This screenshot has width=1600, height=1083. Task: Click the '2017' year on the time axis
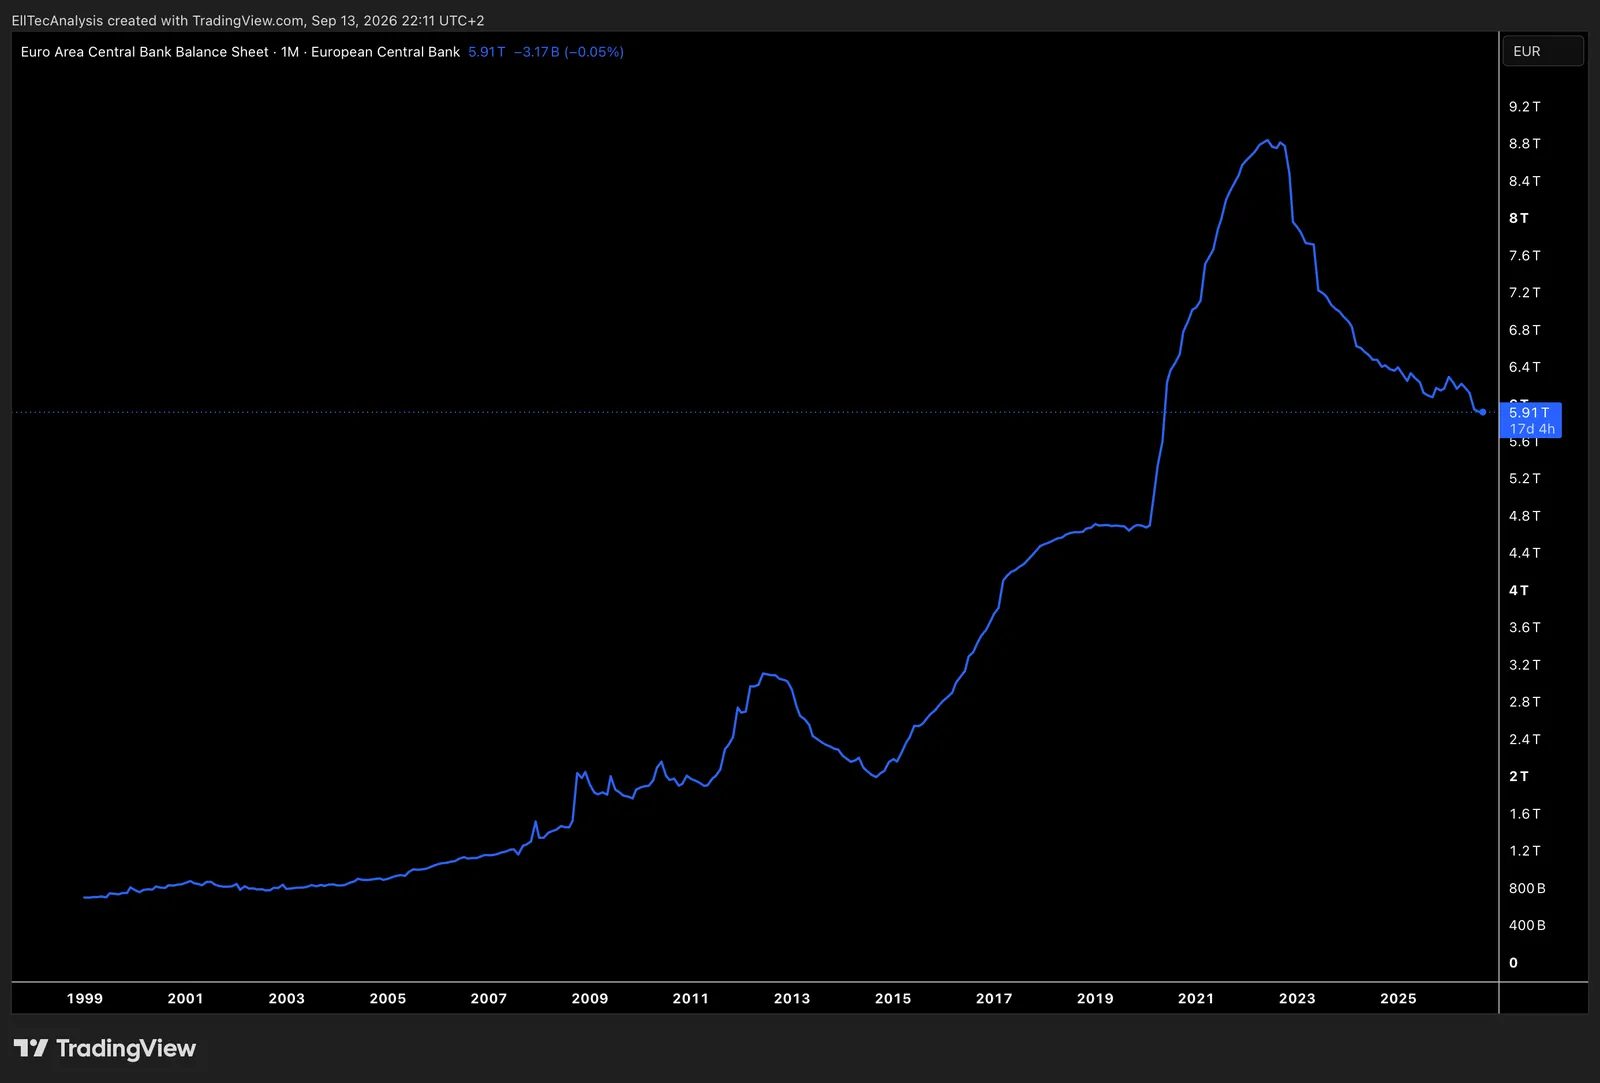(994, 998)
